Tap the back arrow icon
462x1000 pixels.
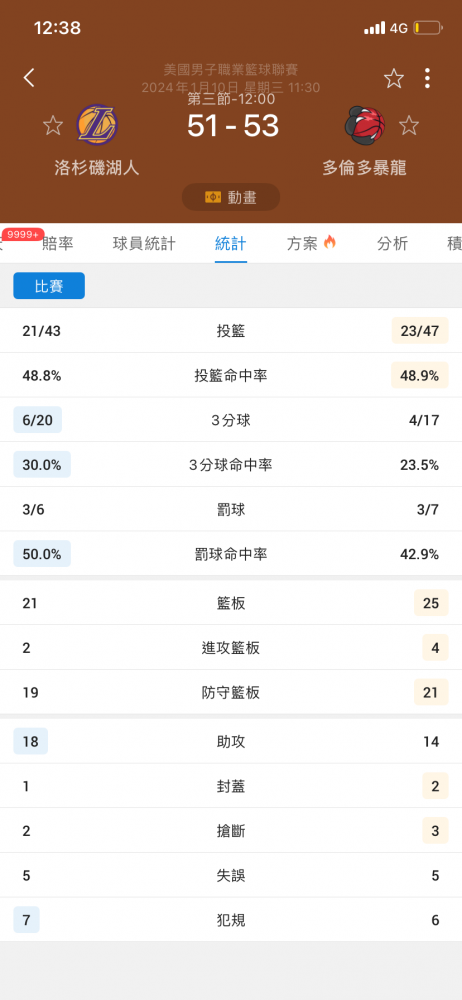coord(29,78)
